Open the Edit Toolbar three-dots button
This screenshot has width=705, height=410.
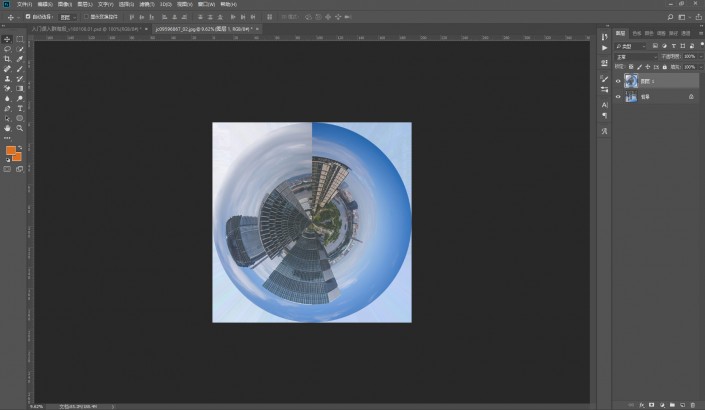pos(7,138)
